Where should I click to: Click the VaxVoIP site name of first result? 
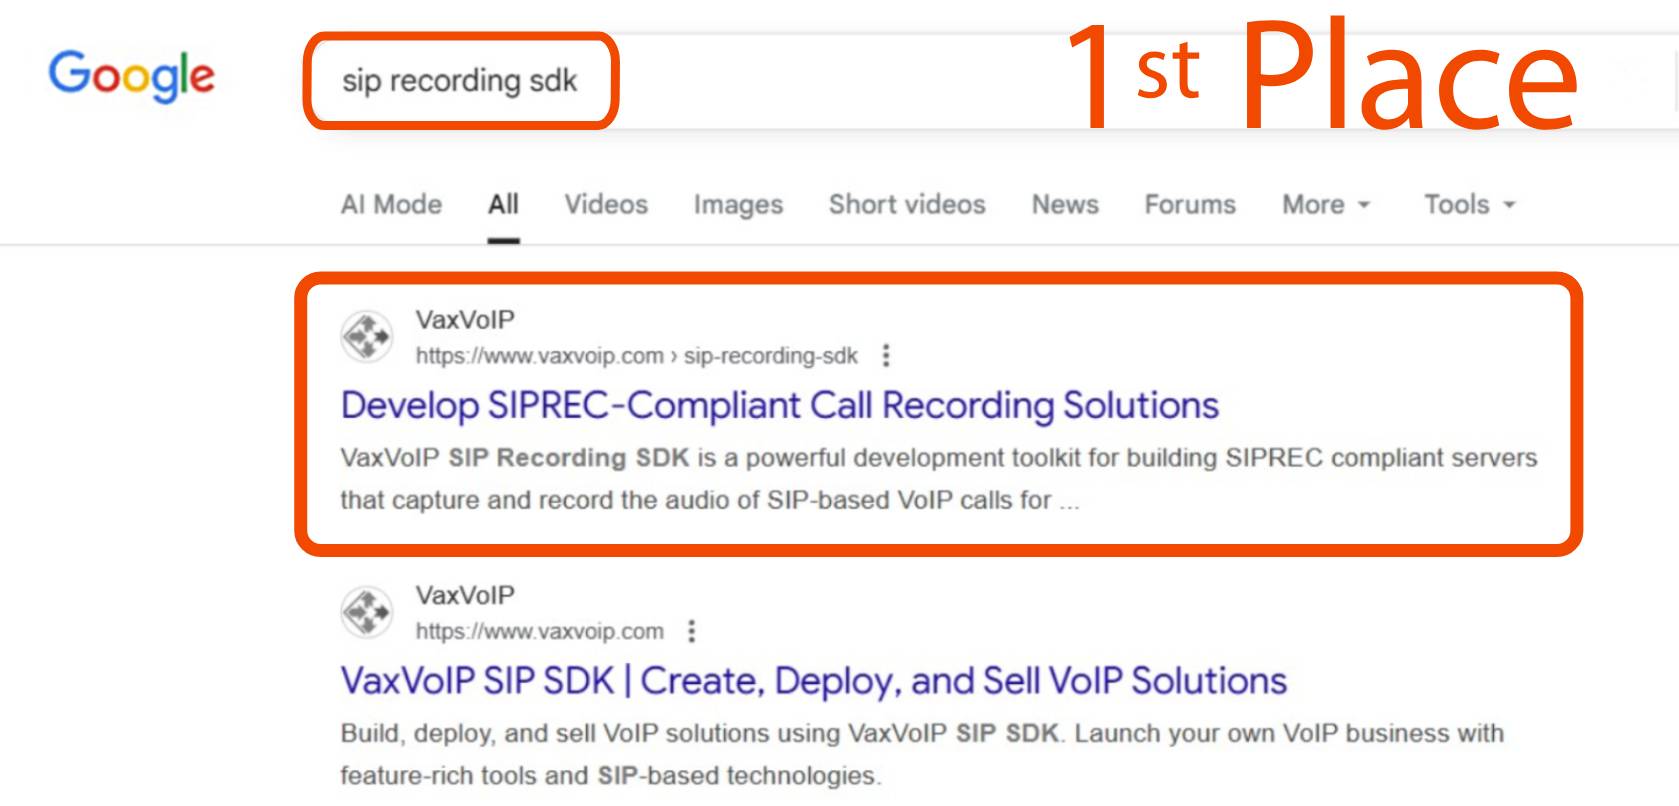(x=465, y=320)
